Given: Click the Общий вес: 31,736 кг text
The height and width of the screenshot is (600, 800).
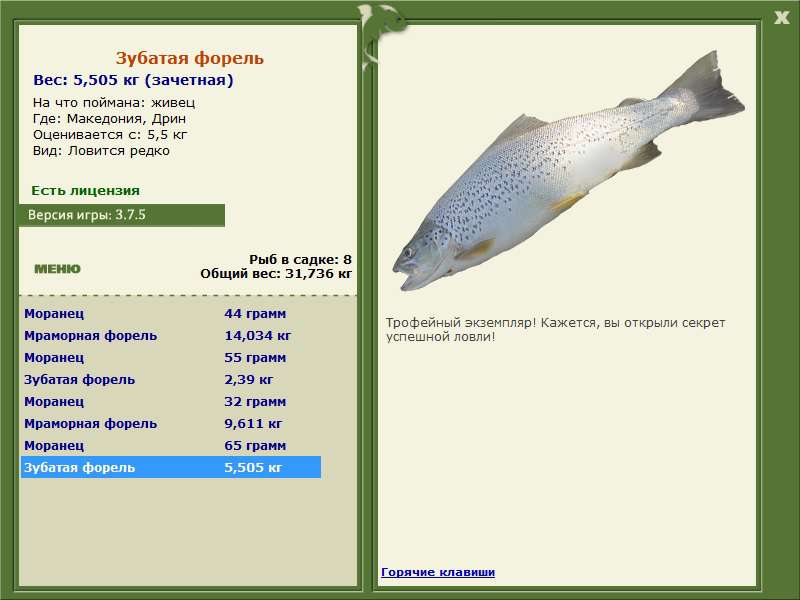Looking at the screenshot, I should pyautogui.click(x=276, y=274).
